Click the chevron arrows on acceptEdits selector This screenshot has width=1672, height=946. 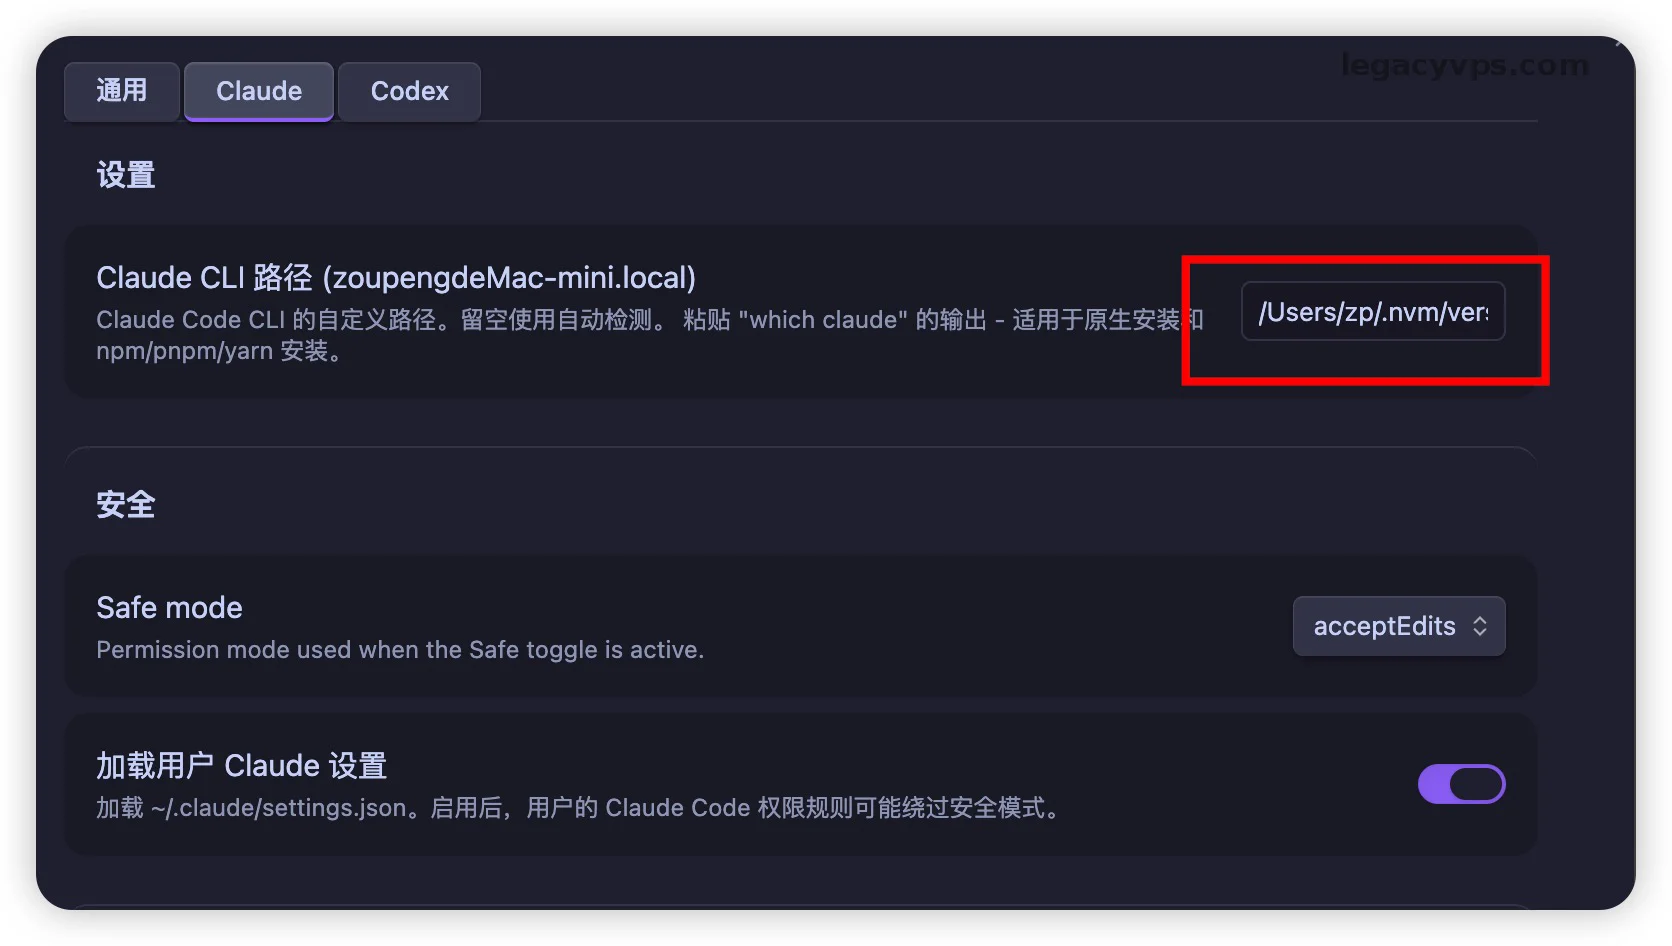(x=1480, y=626)
